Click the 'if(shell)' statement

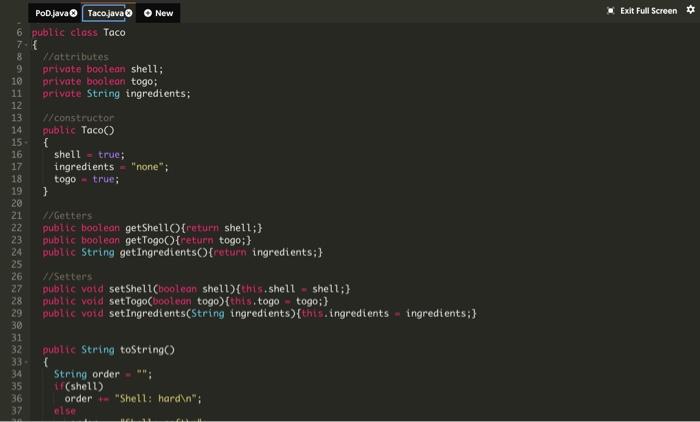79,386
